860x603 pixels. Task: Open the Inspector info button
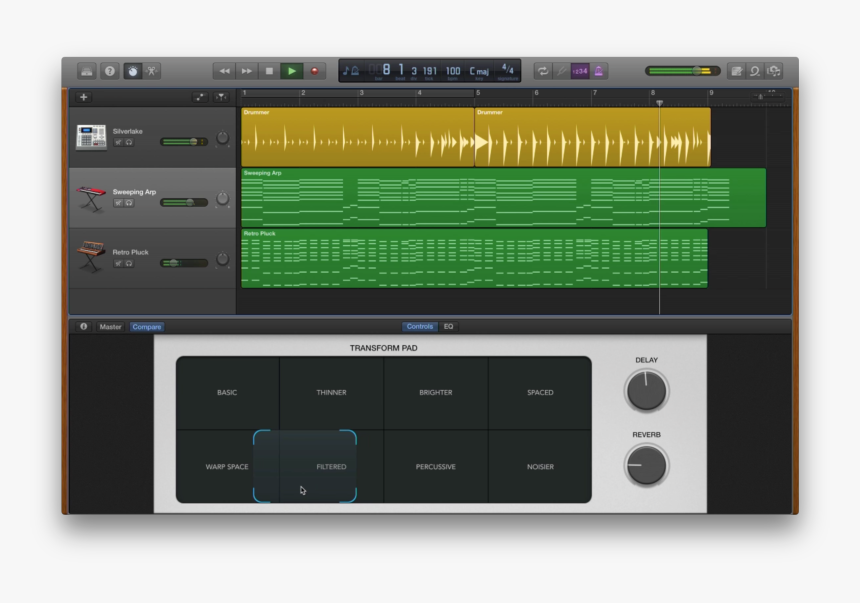click(83, 326)
